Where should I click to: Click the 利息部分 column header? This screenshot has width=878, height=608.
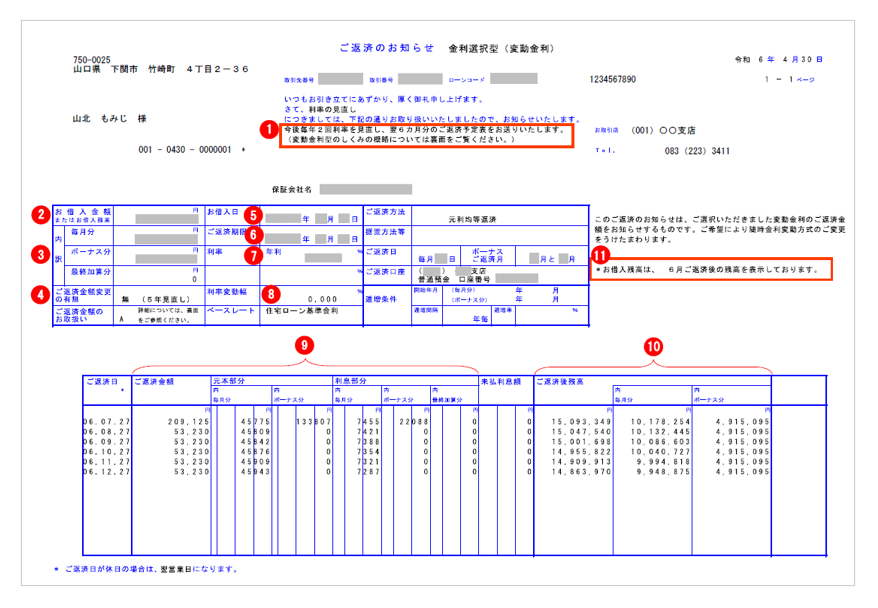click(351, 381)
